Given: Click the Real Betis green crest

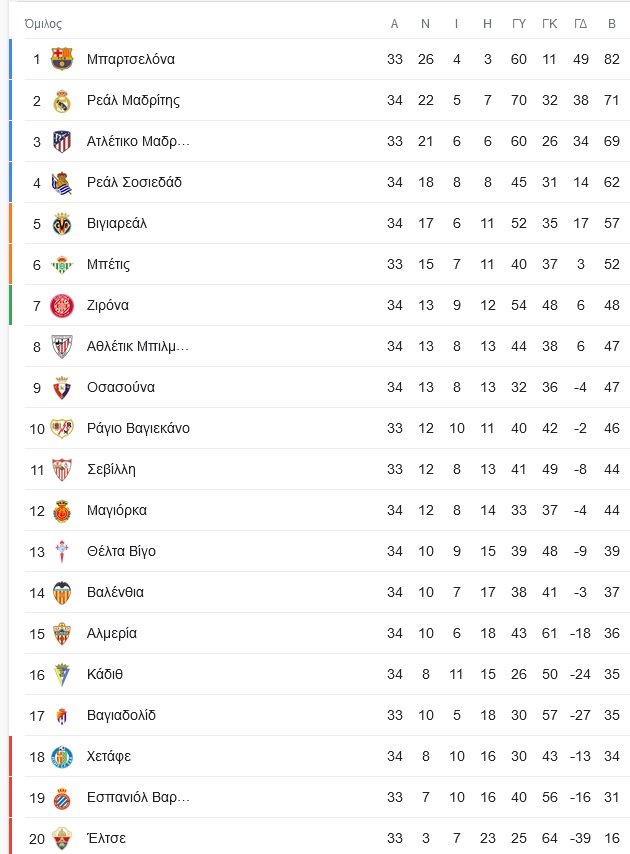Looking at the screenshot, I should pos(62,264).
